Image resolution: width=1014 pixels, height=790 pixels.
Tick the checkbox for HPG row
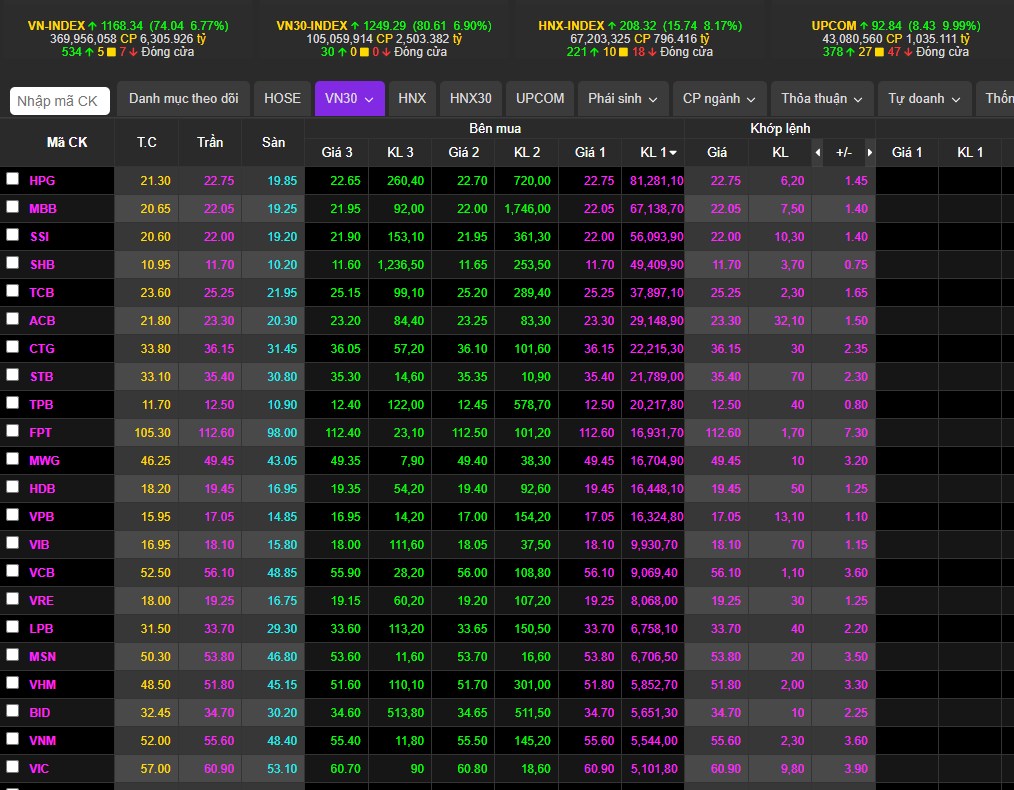(12, 179)
